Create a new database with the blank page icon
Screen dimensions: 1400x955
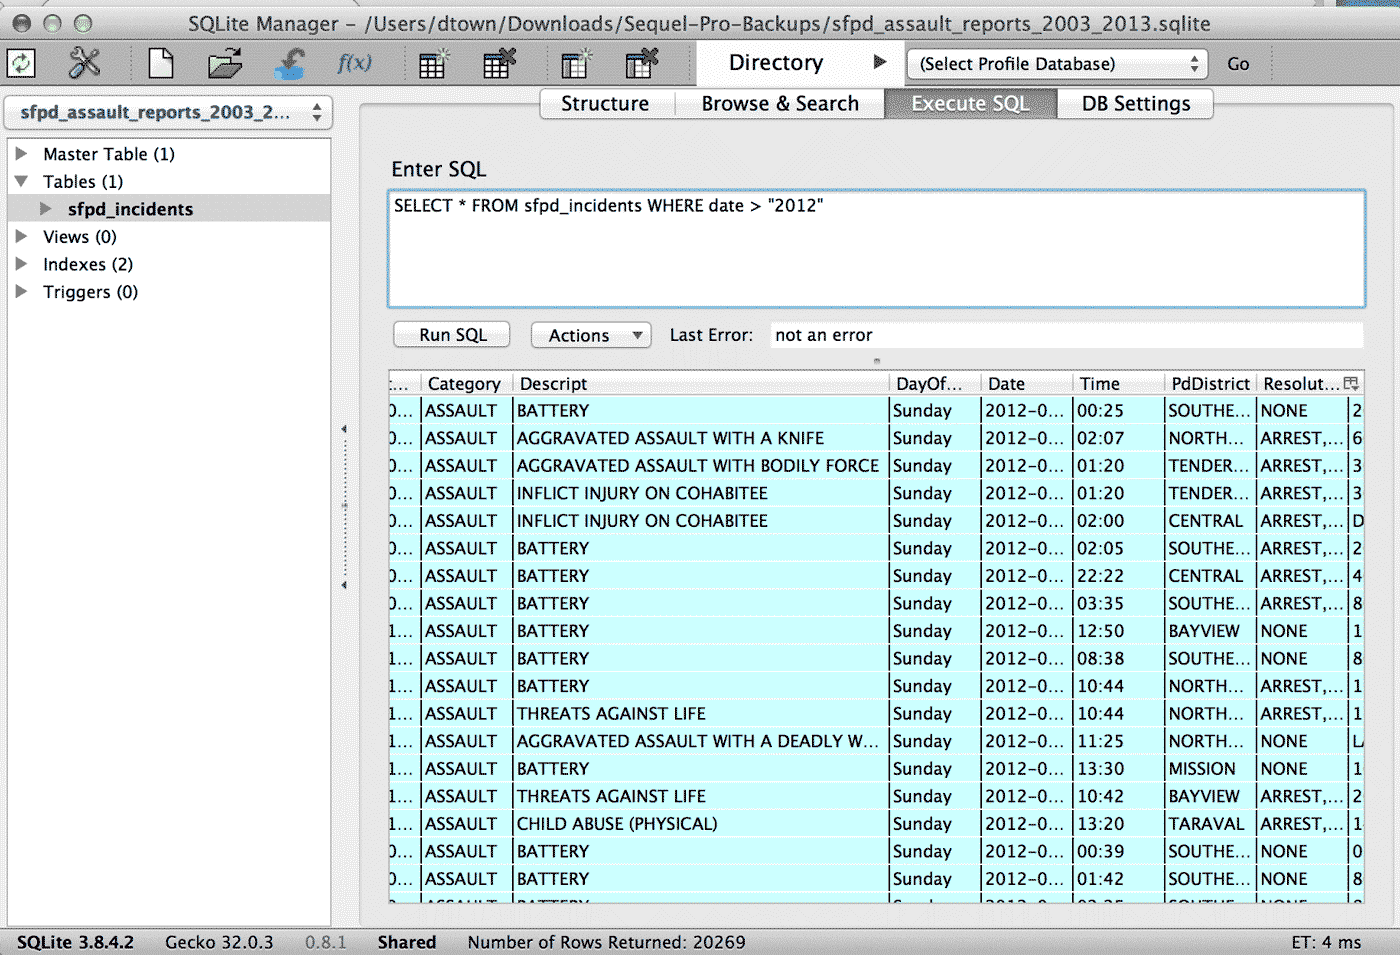point(161,64)
